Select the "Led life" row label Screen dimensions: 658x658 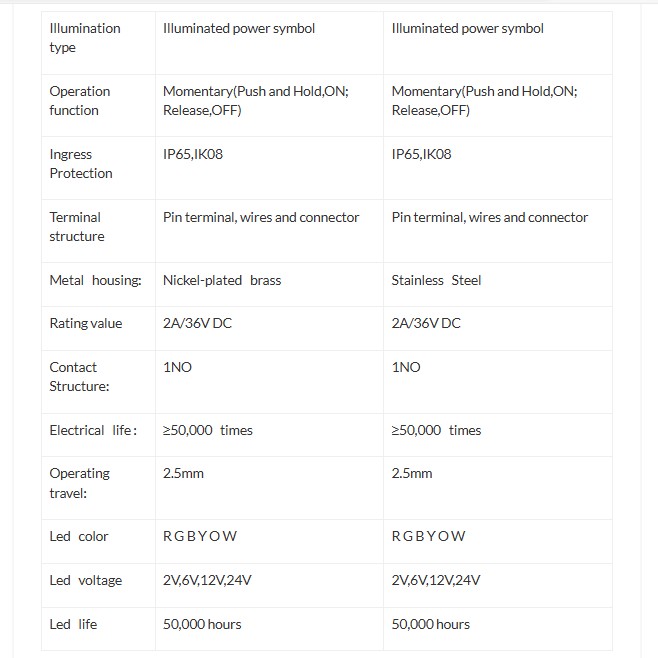[x=74, y=624]
